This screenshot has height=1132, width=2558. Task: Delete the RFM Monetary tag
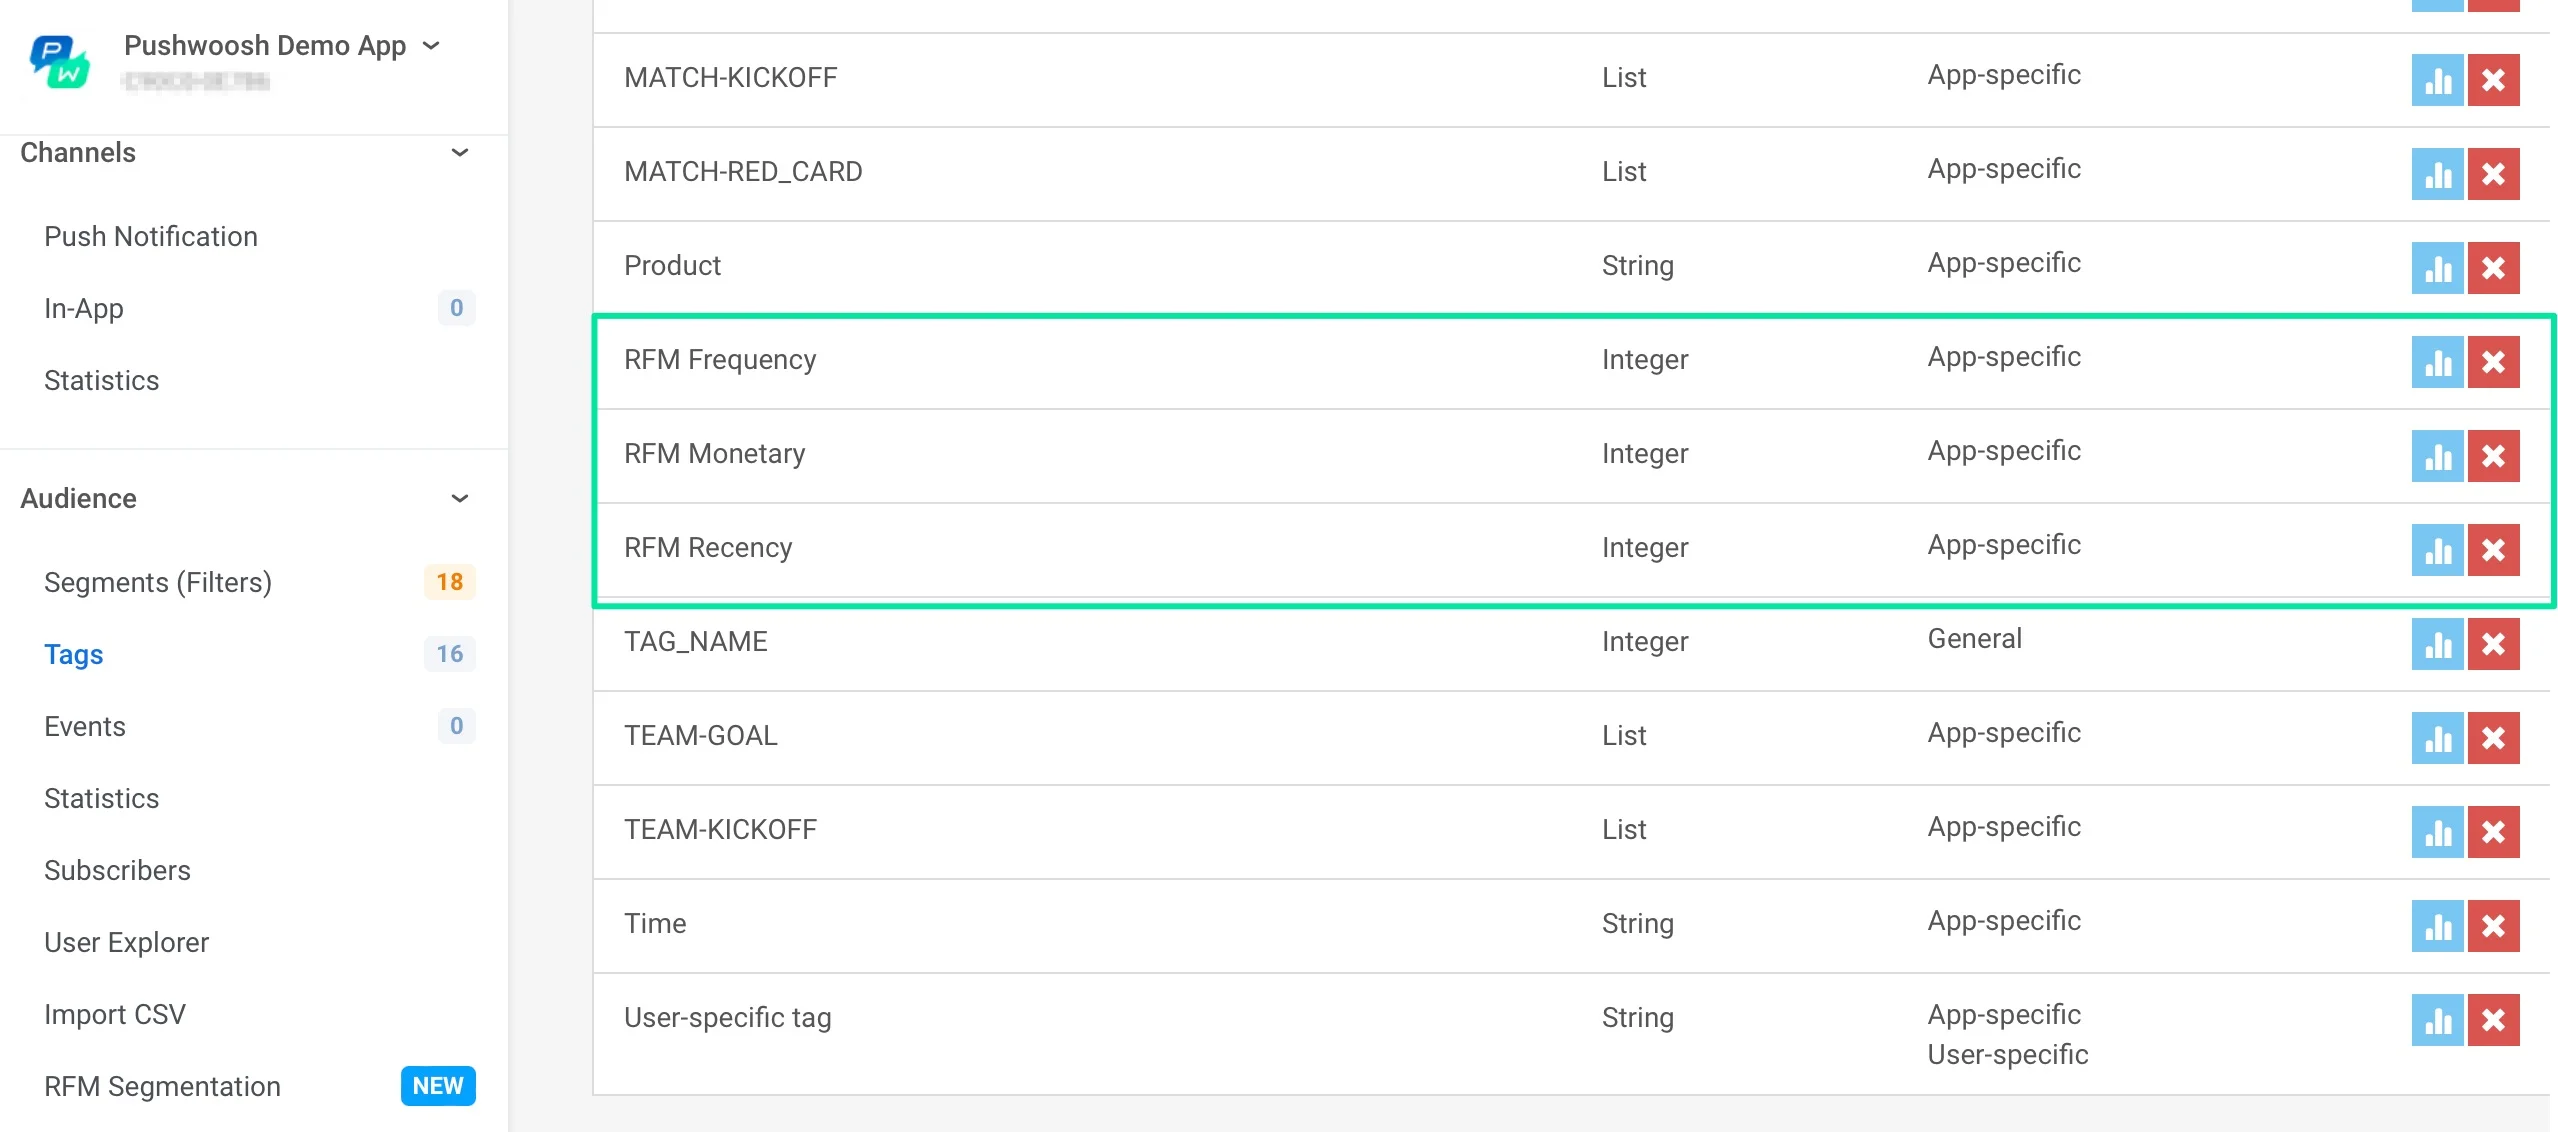click(x=2494, y=457)
